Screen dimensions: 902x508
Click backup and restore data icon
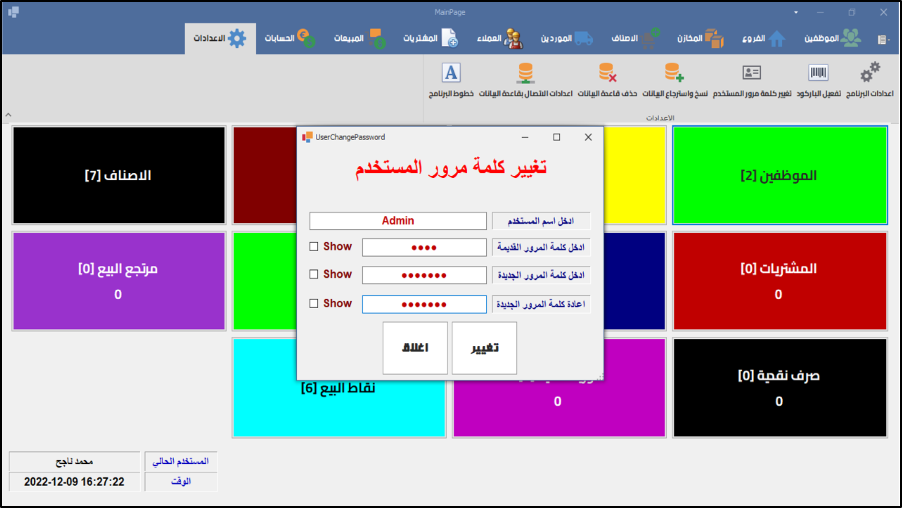(673, 73)
